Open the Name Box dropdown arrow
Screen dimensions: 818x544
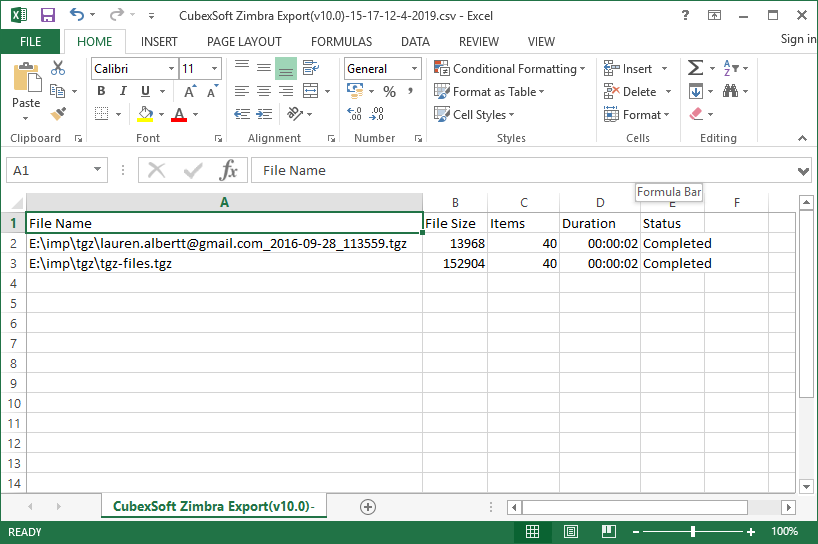(97, 170)
